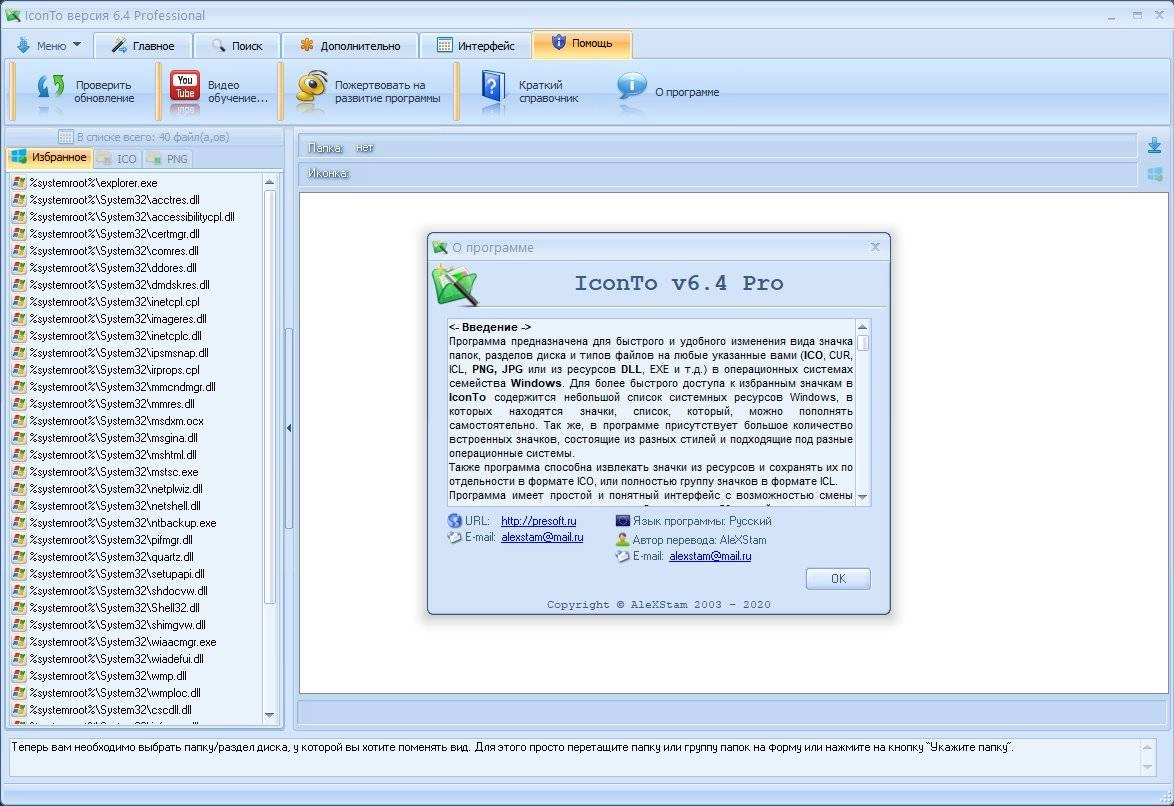The image size is (1174, 806).
Task: Select System32\ddores.dll entry
Action: pyautogui.click(x=113, y=268)
